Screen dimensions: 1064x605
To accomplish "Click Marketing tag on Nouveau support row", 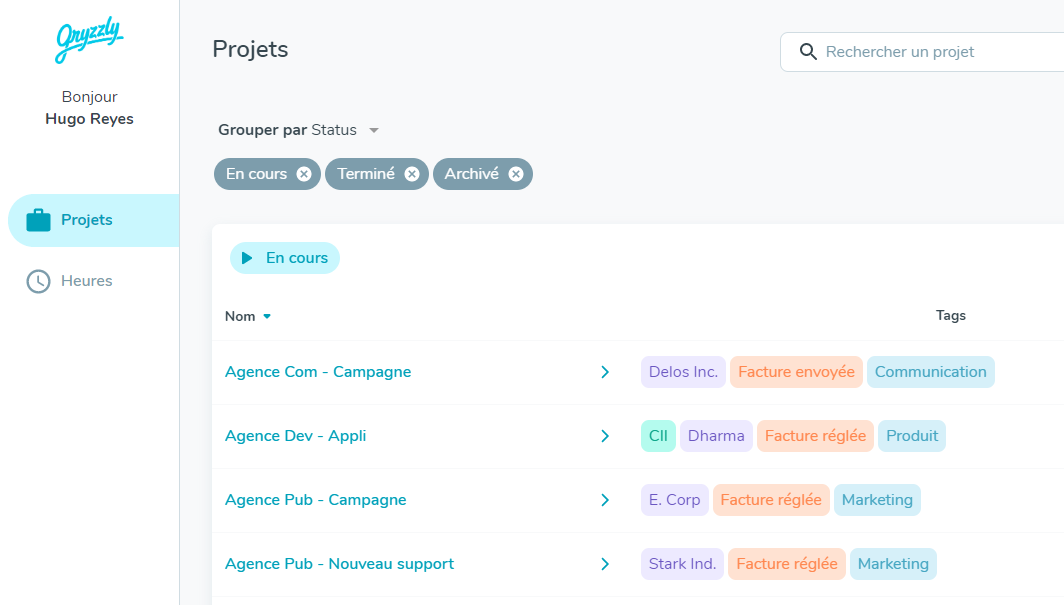I will 893,564.
